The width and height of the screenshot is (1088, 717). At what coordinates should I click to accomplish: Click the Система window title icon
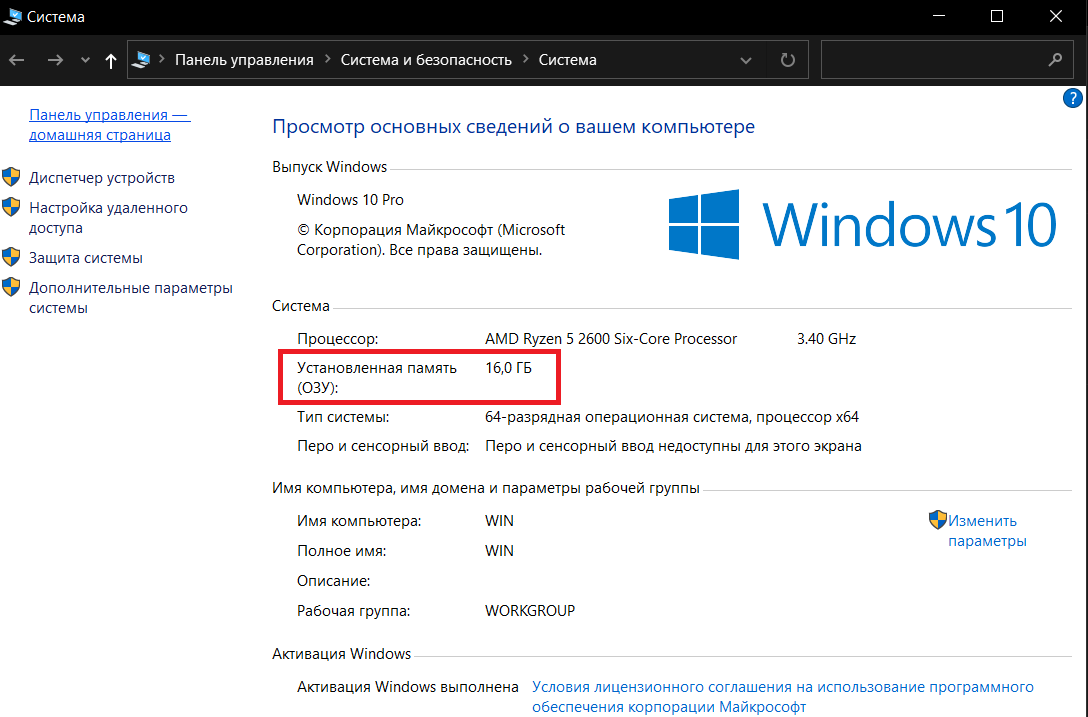[x=12, y=16]
